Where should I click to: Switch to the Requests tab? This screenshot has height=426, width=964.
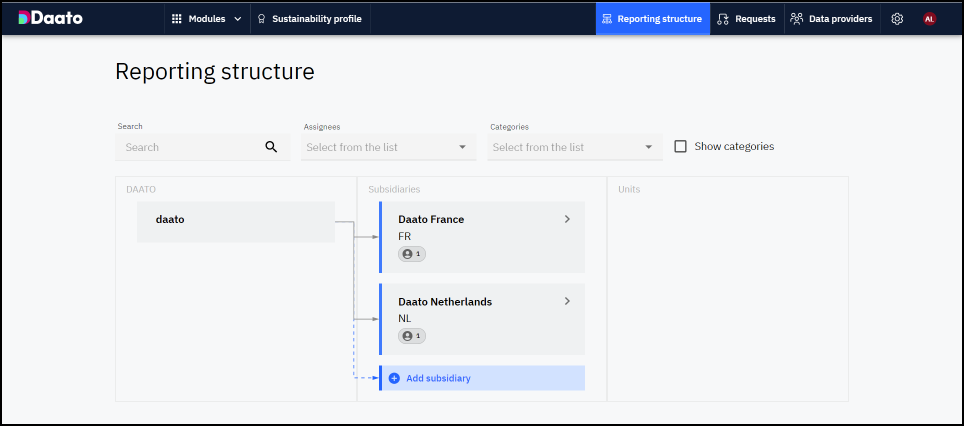click(x=746, y=19)
